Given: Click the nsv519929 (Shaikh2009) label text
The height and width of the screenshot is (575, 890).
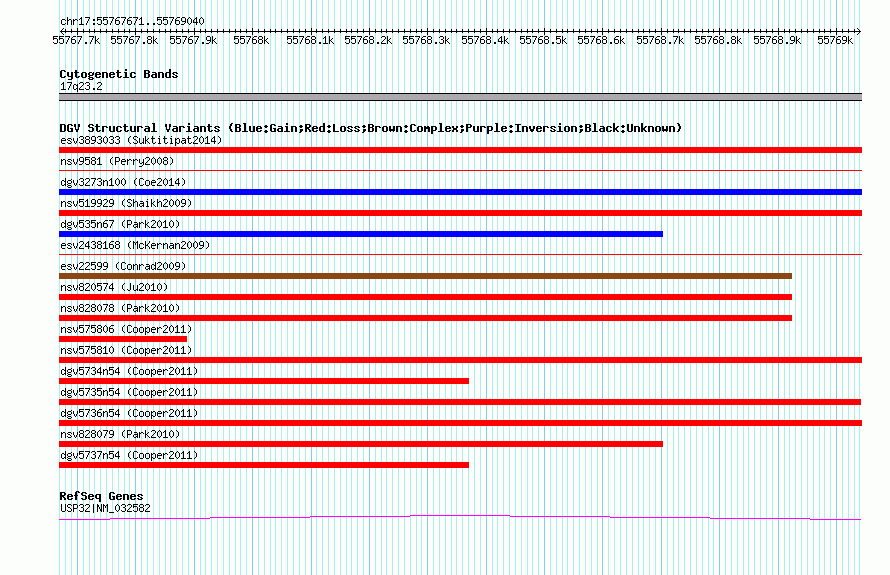Looking at the screenshot, I should pos(126,203).
